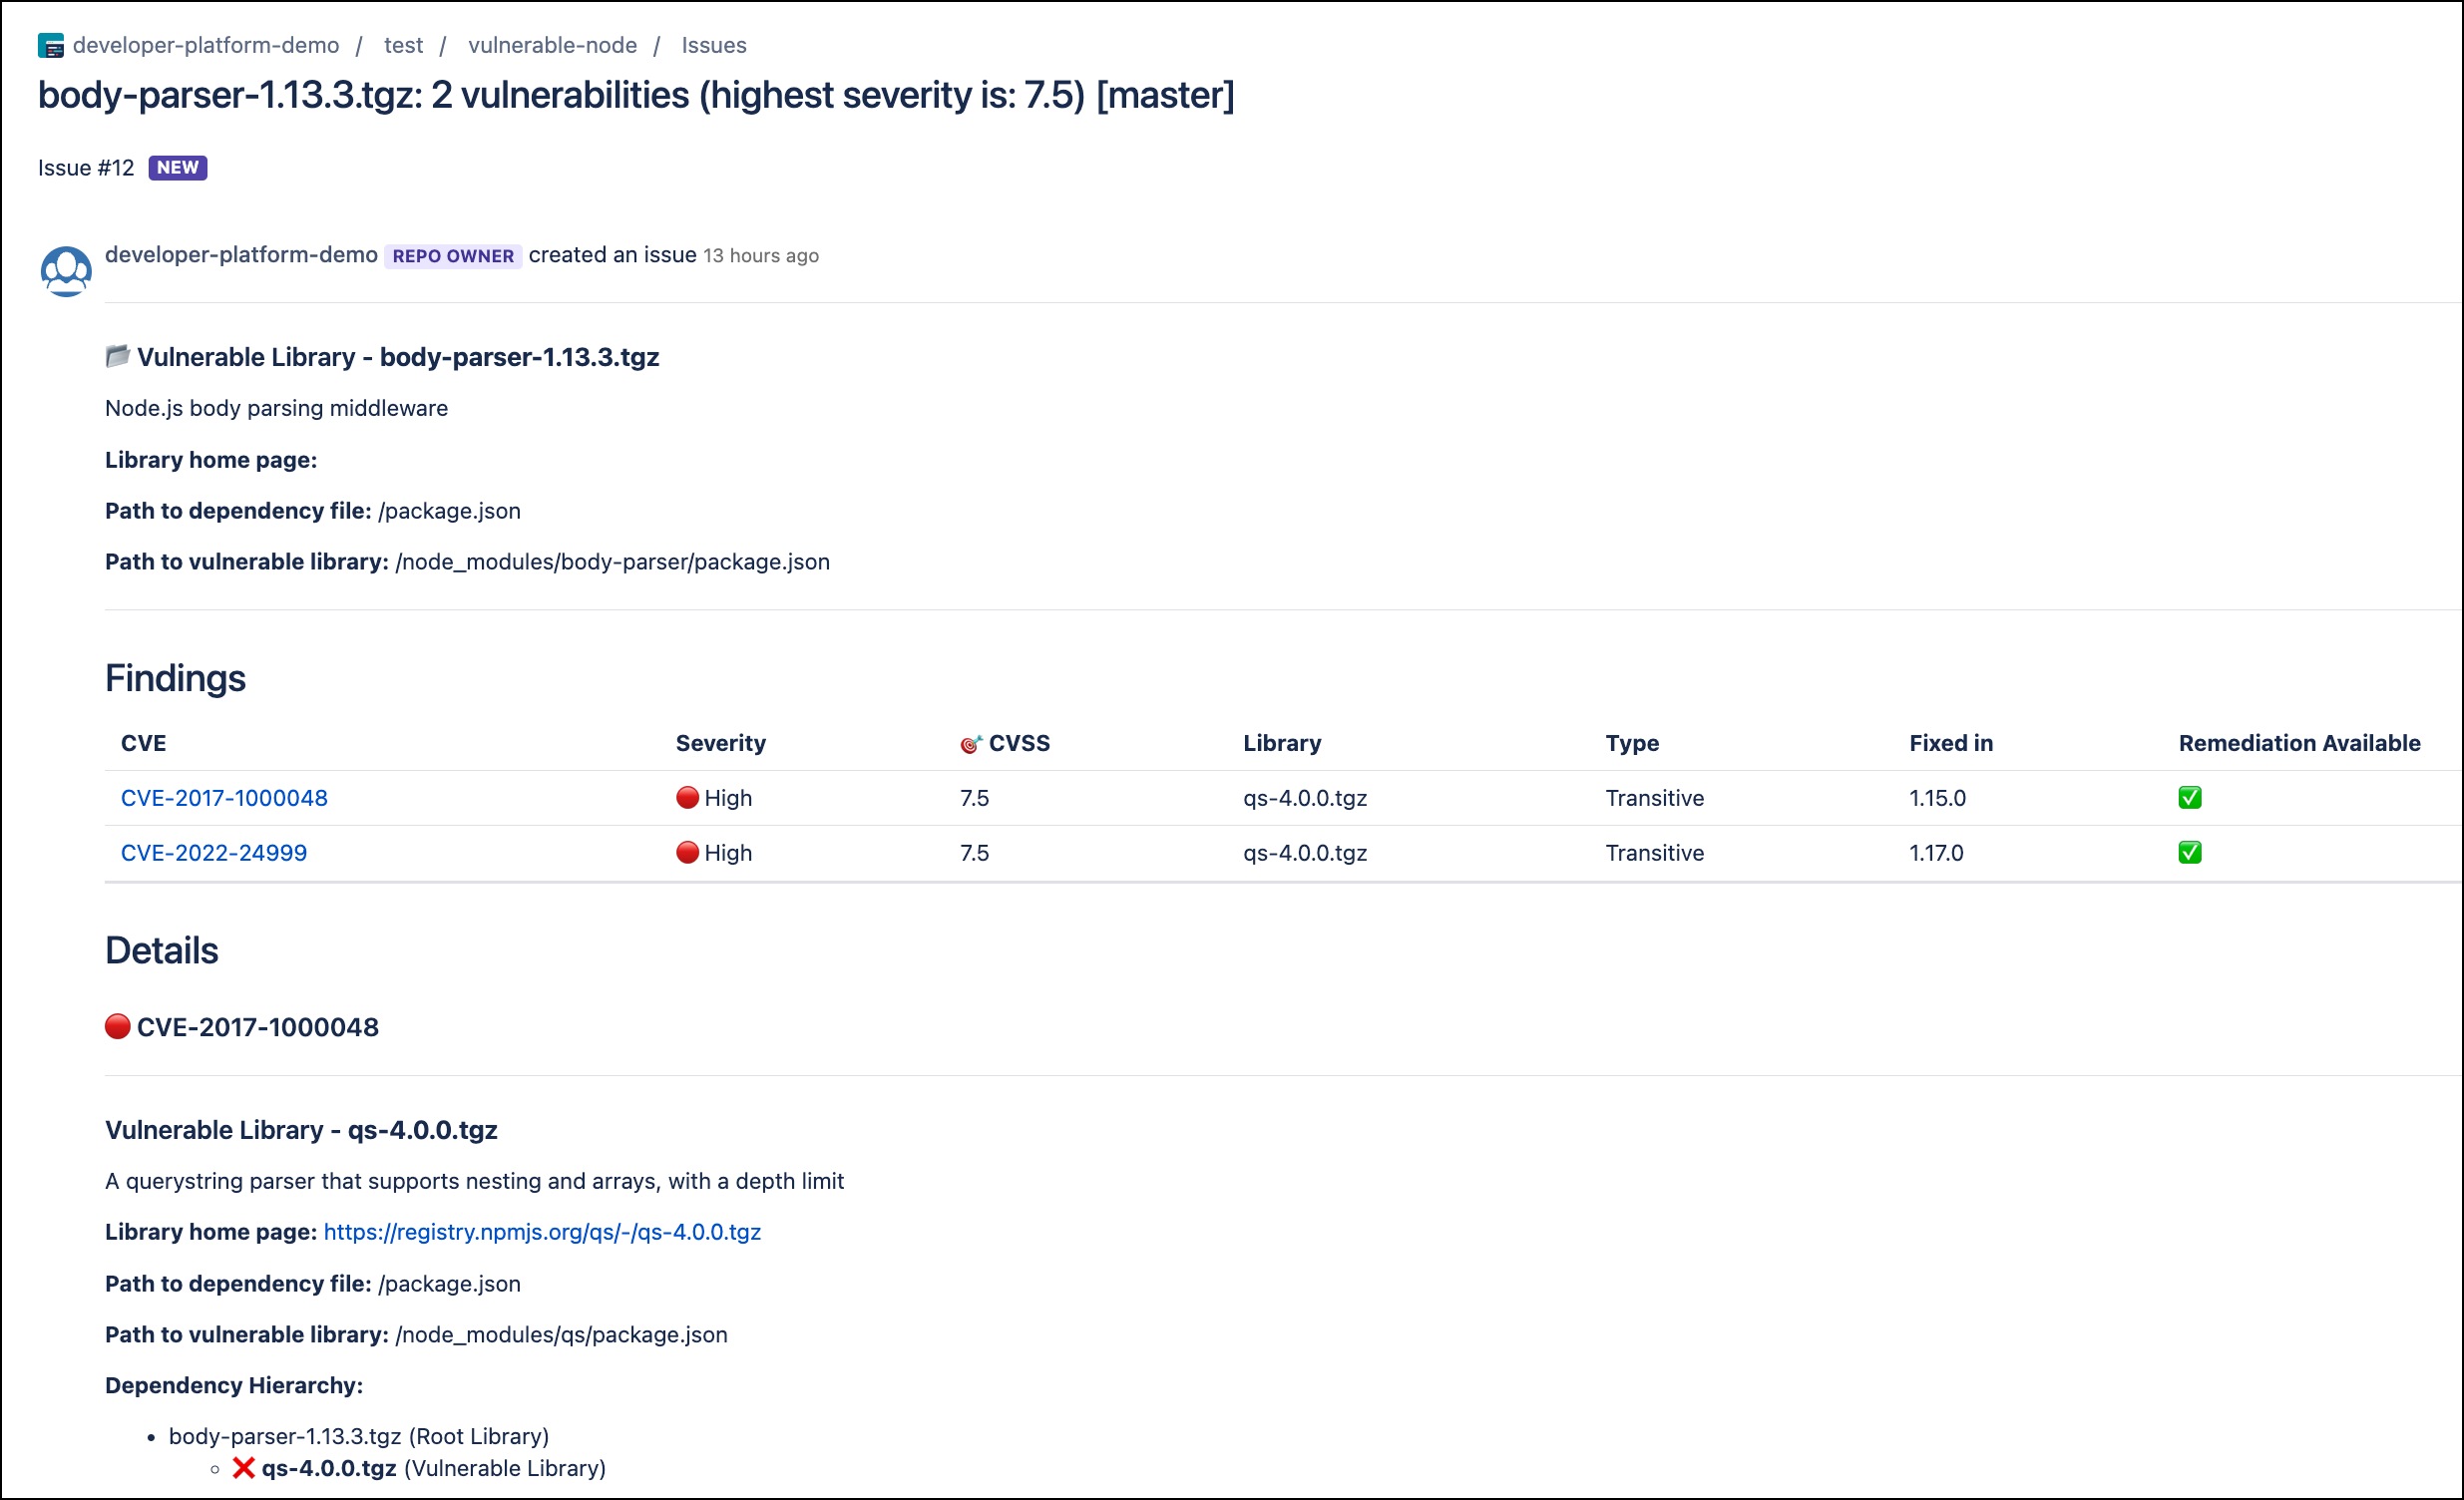Click CVSS 7.5 value in CVE-2017-1000048 row
This screenshot has height=1500, width=2464.
(x=974, y=798)
